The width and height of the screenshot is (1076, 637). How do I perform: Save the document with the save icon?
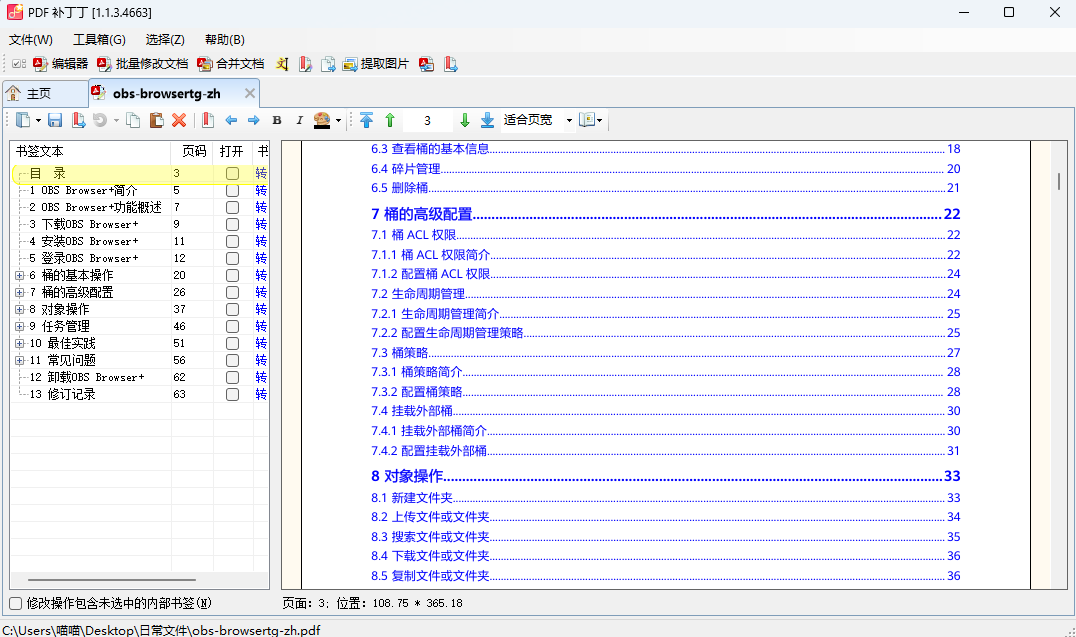click(54, 120)
